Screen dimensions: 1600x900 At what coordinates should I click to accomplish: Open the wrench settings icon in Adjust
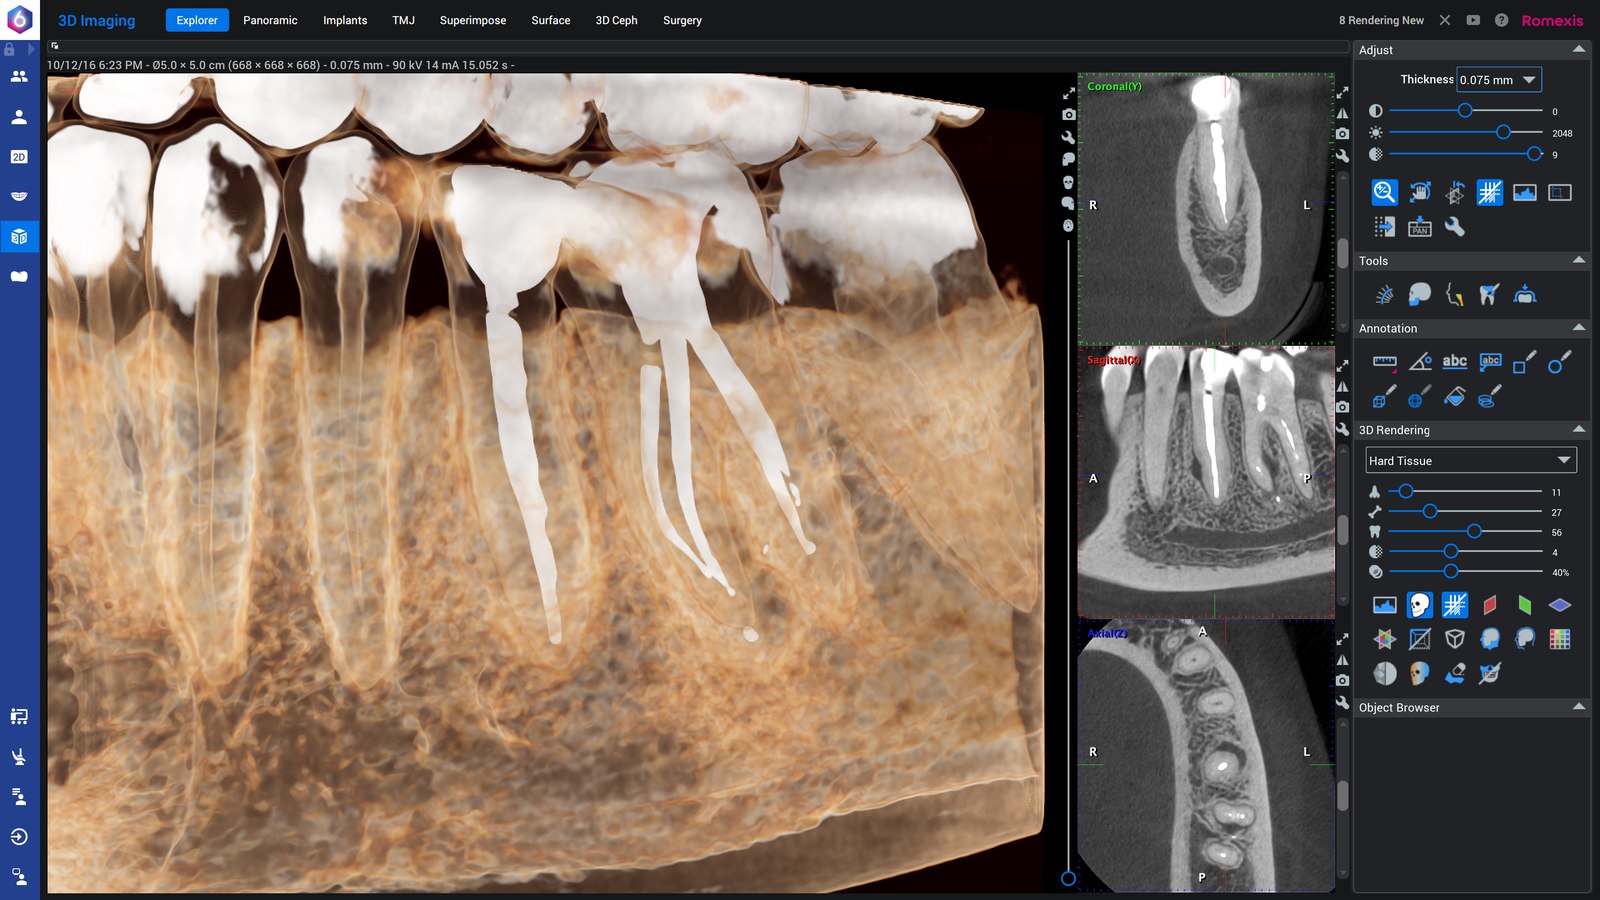[1455, 227]
